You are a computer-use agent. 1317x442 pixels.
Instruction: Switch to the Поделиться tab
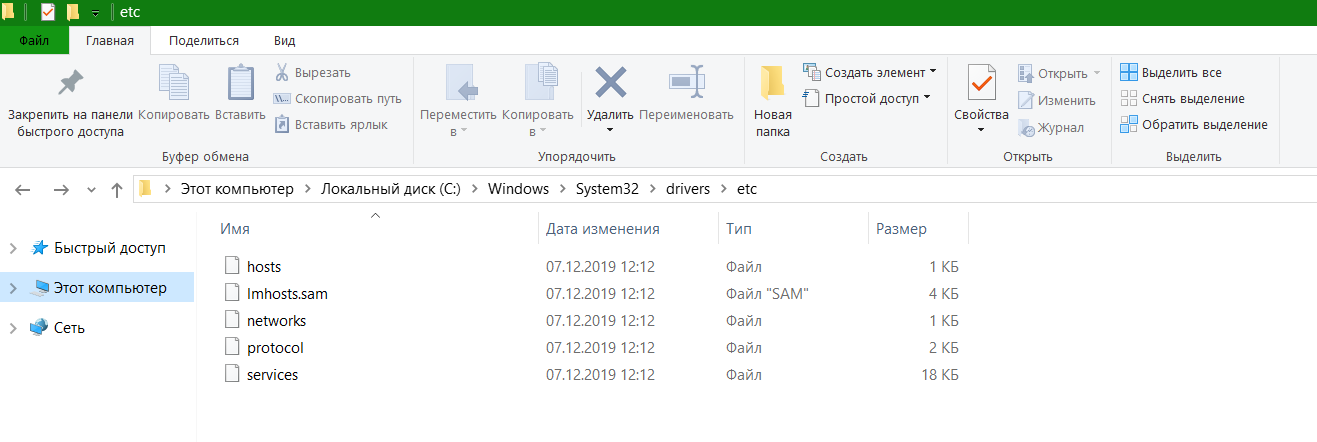click(204, 41)
